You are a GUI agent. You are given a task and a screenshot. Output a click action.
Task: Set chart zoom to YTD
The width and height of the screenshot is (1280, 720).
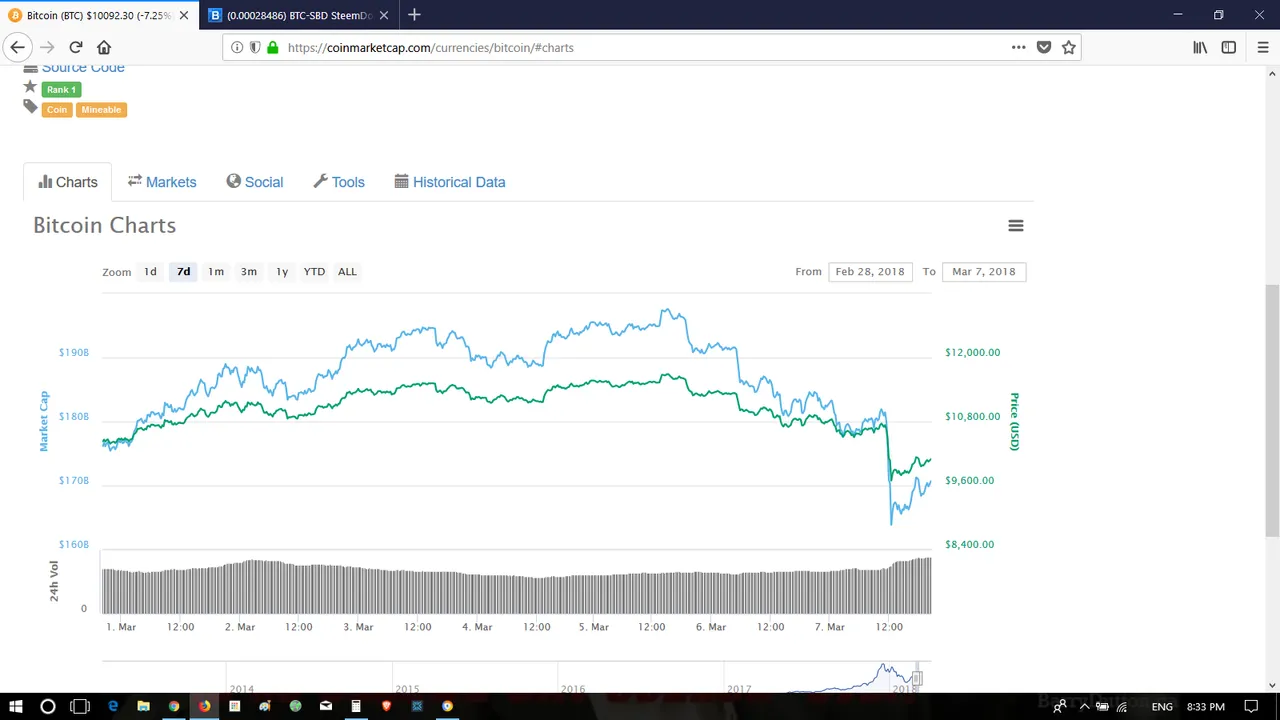tap(314, 271)
